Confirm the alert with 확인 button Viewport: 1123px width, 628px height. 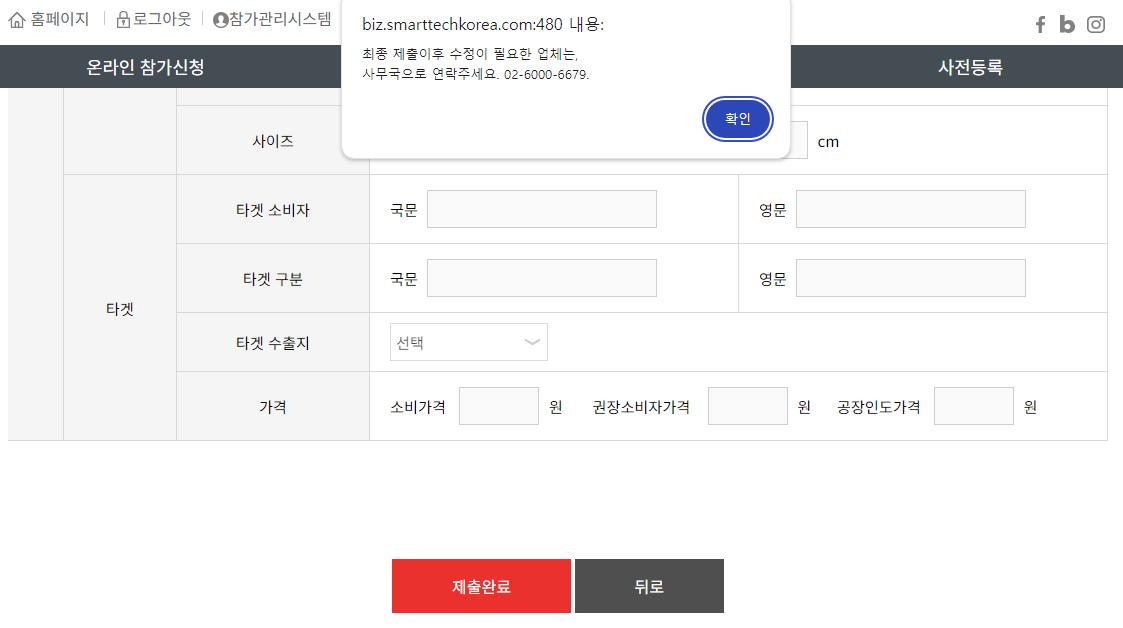coord(738,119)
